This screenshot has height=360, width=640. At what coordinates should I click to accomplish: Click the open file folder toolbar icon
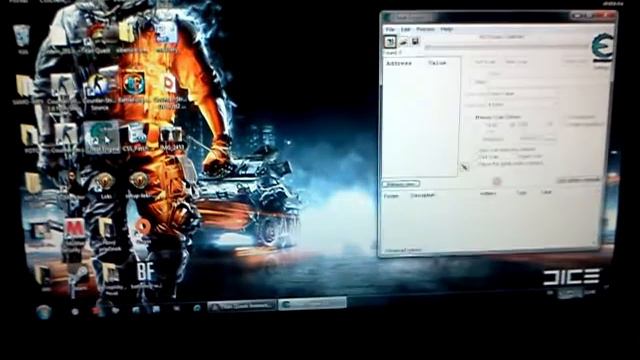click(403, 42)
